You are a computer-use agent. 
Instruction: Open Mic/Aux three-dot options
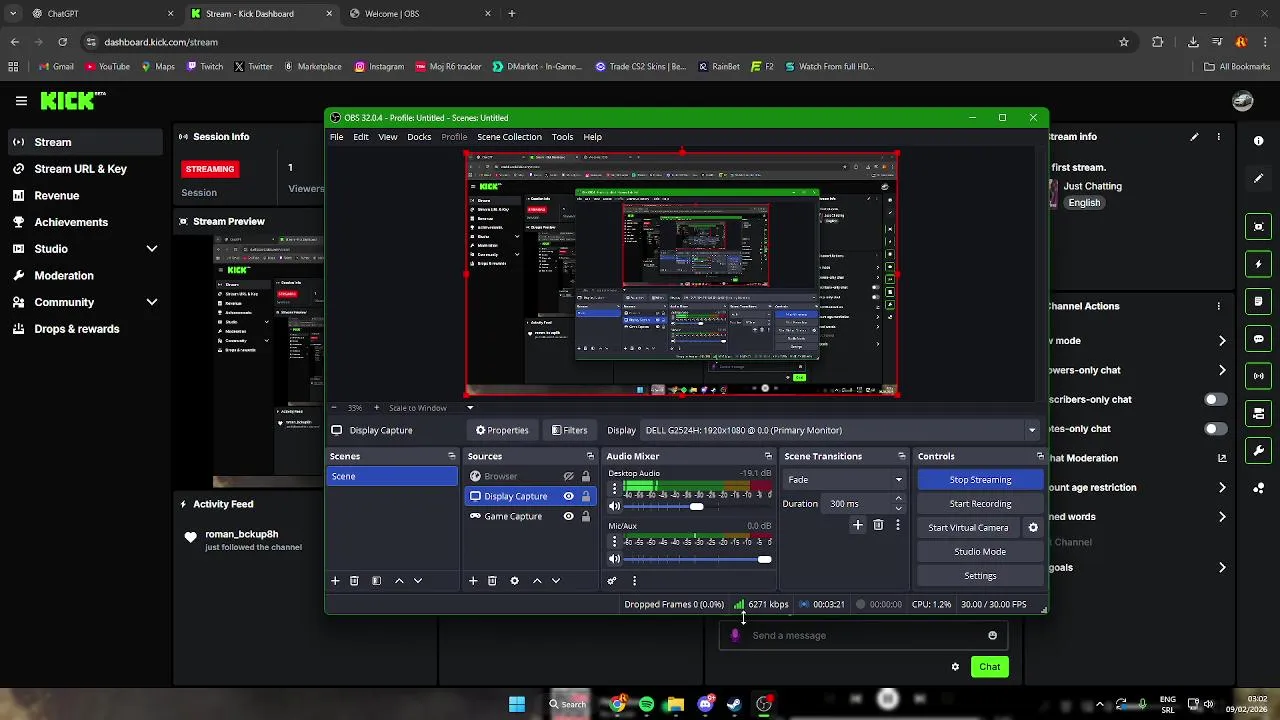point(614,542)
